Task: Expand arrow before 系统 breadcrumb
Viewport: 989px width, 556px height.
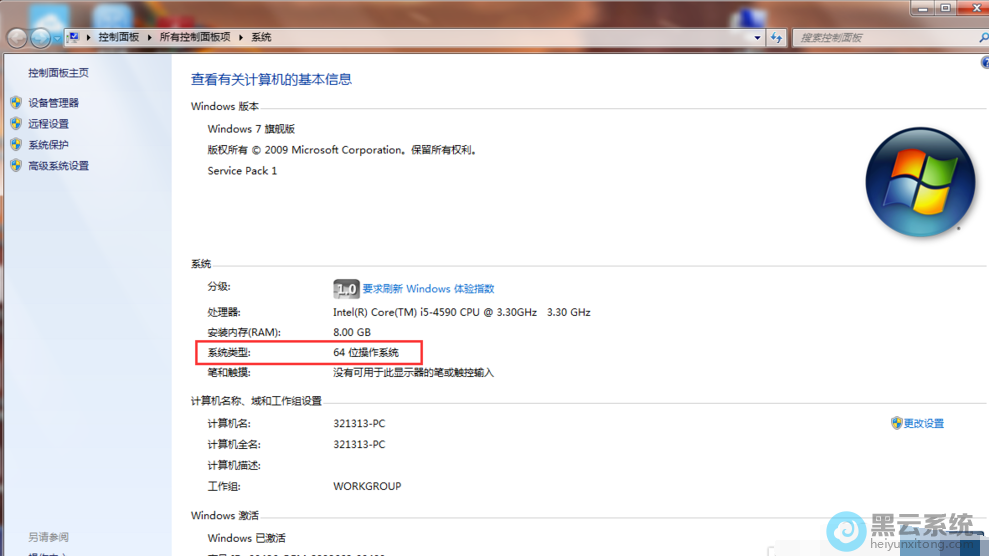Action: tap(241, 37)
